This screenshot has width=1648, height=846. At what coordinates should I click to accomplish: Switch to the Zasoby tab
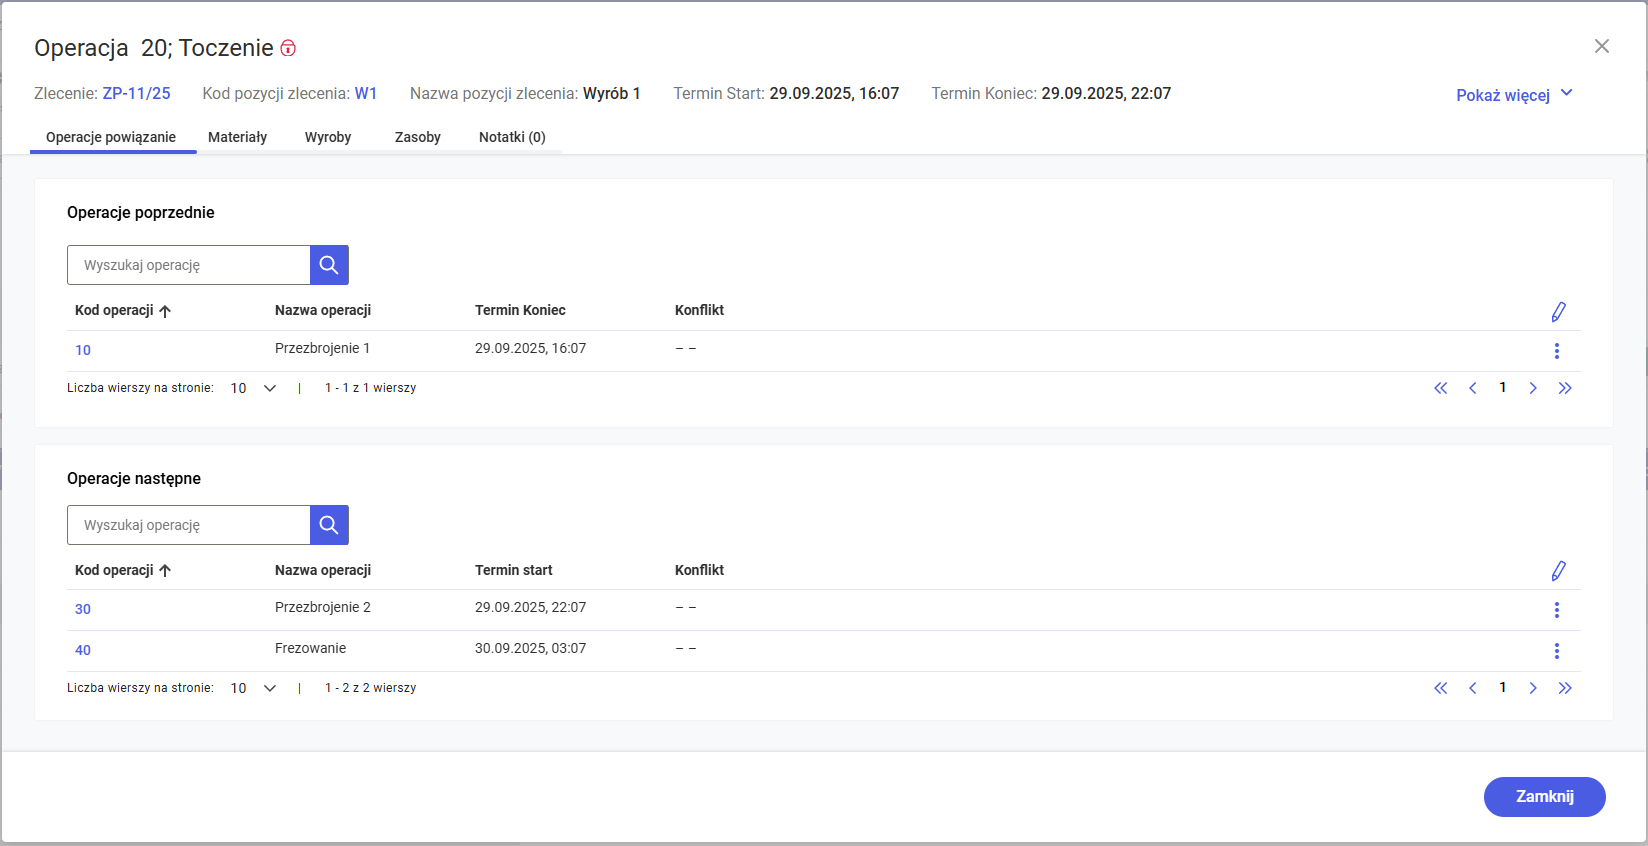pyautogui.click(x=417, y=137)
